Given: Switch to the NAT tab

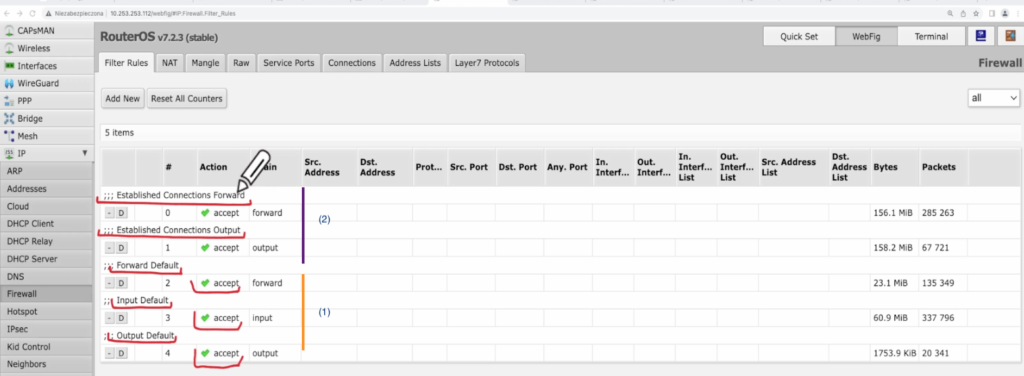Looking at the screenshot, I should point(170,63).
